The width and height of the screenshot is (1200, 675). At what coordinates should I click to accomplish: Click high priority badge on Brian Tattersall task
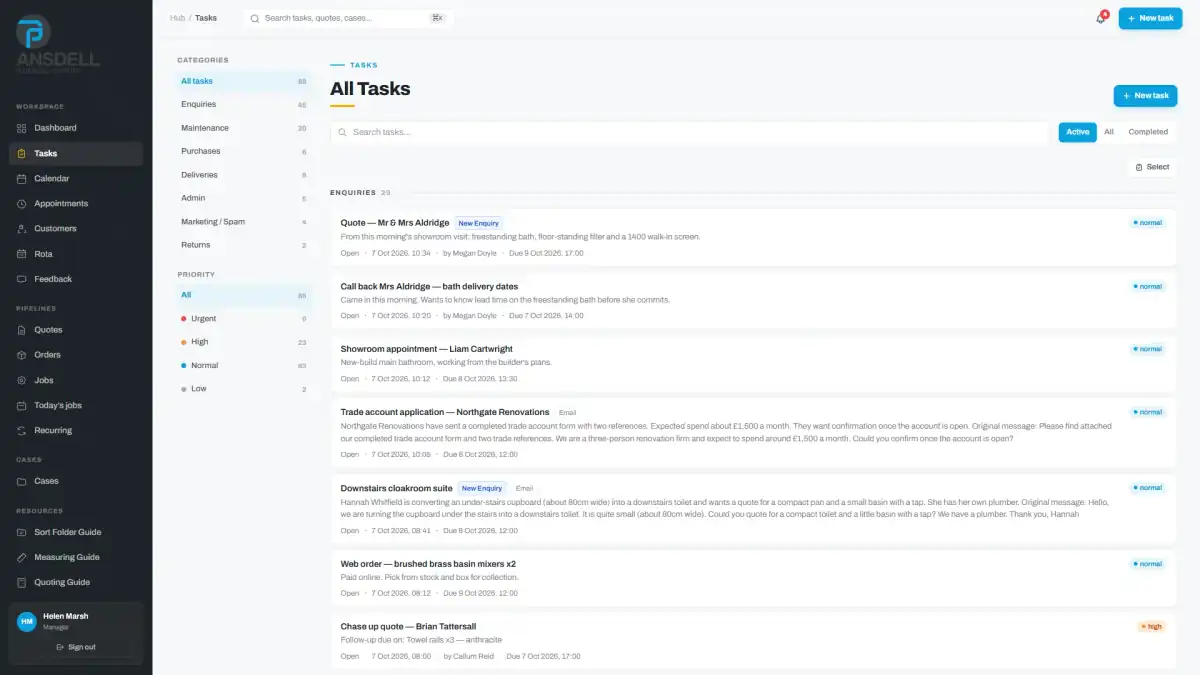tap(1152, 627)
